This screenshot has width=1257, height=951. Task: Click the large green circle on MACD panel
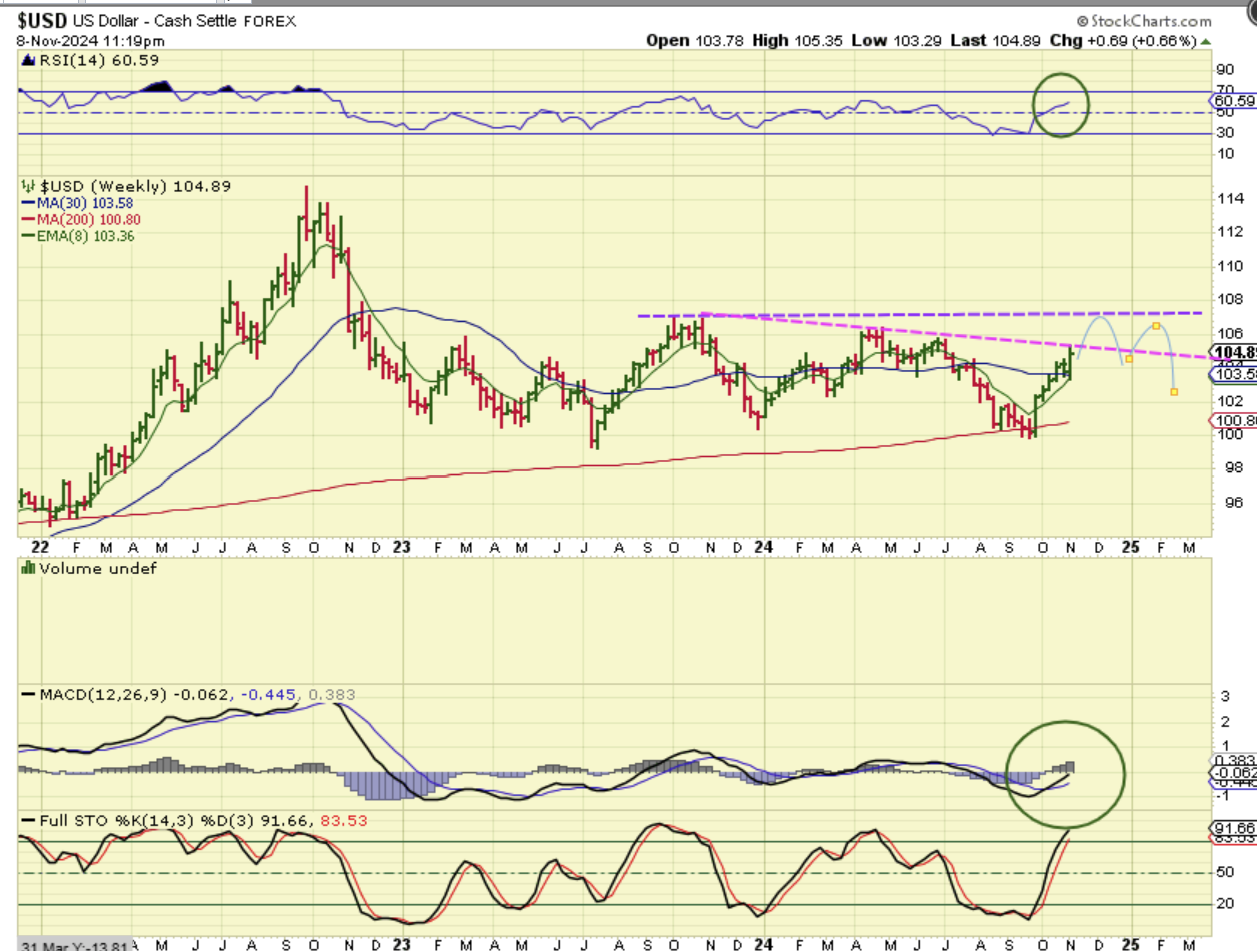[x=1066, y=772]
